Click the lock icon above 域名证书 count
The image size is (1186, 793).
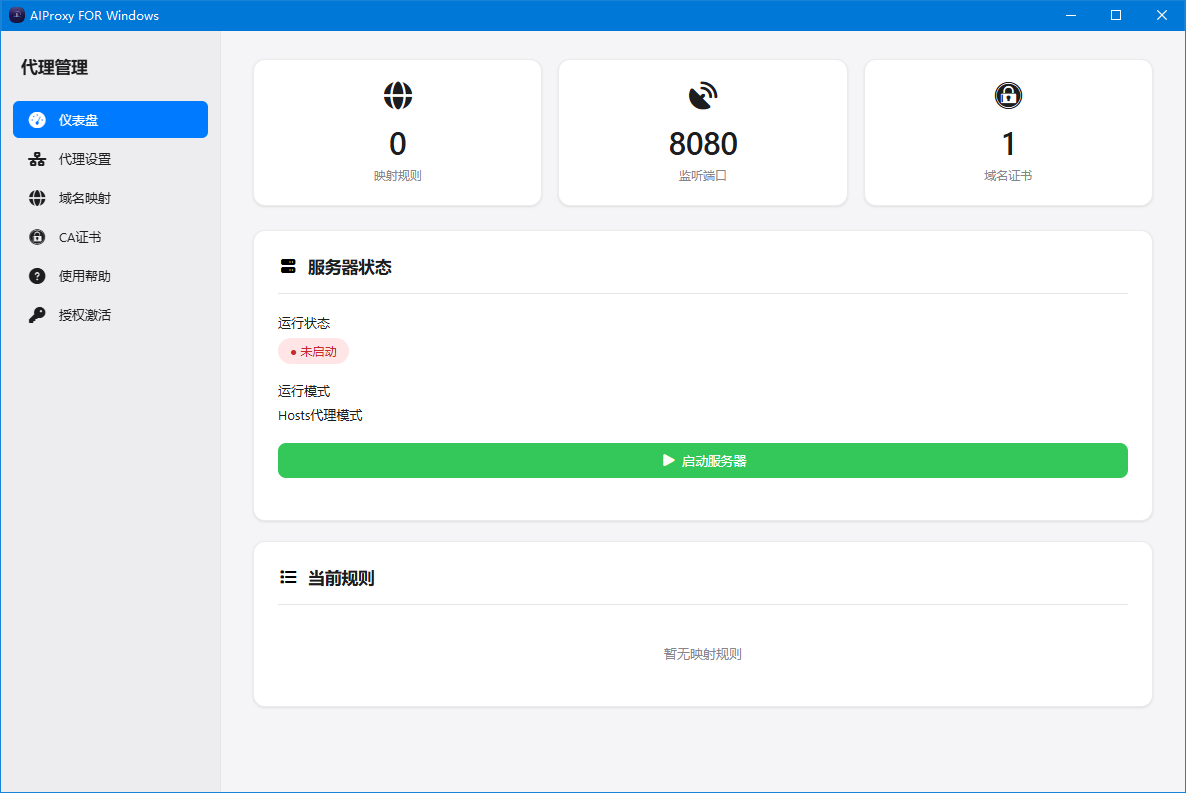click(1008, 95)
